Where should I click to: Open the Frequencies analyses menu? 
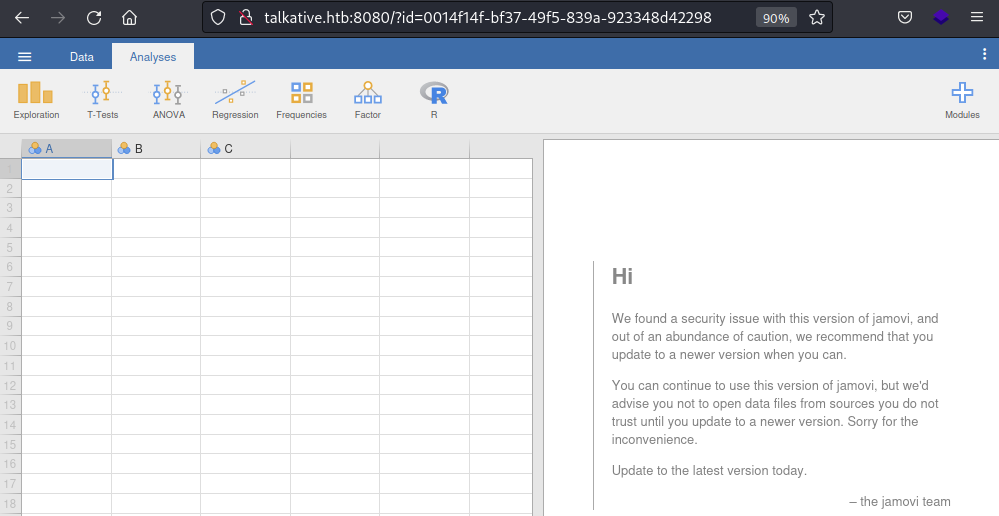click(301, 100)
